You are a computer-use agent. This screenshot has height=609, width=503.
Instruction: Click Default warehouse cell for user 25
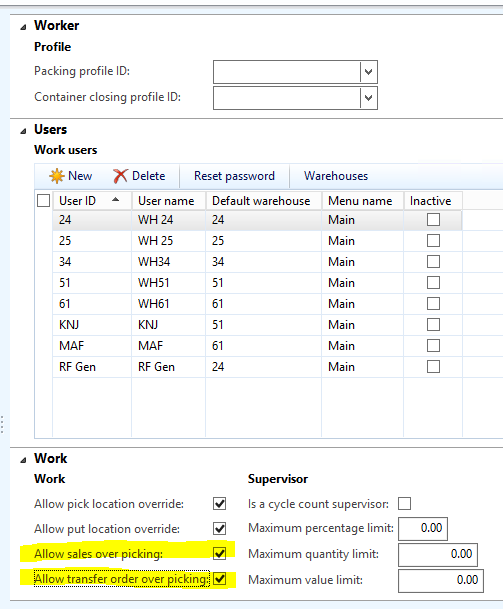263,241
